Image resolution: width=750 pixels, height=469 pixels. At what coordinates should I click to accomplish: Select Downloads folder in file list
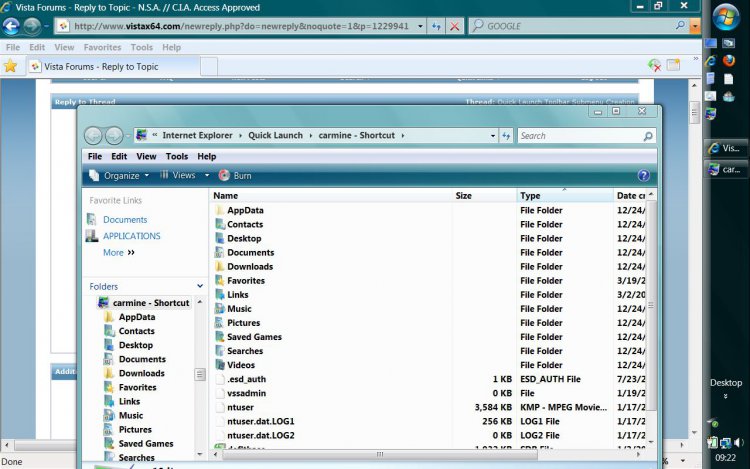[250, 267]
